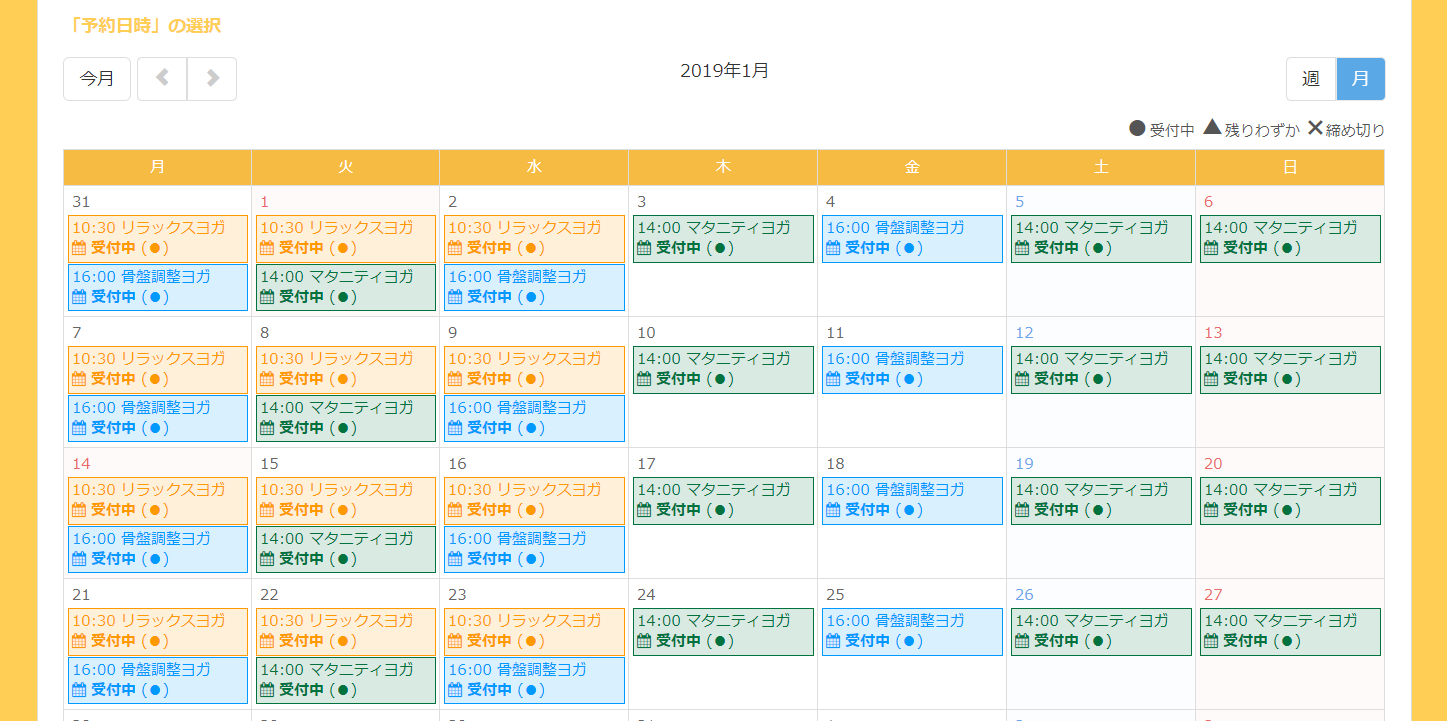Click calendar icon in January 7 relax yoga

pos(79,379)
